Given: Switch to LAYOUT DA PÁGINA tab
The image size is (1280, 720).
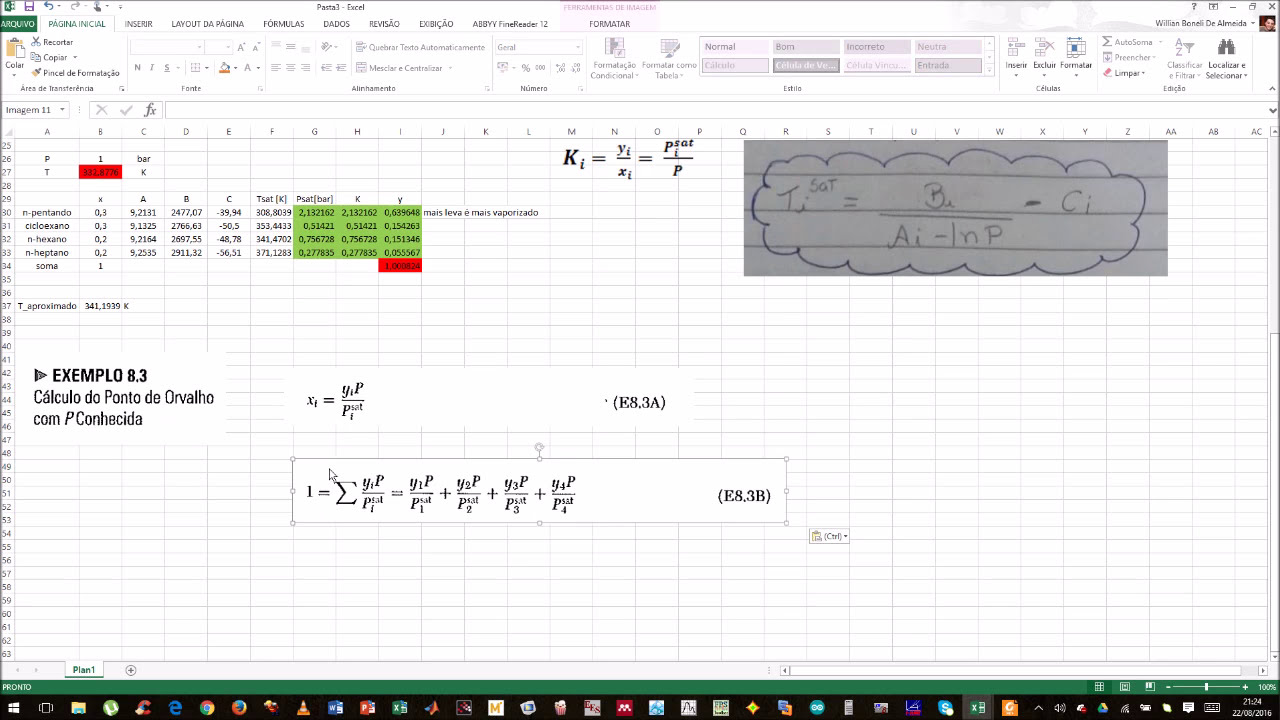Looking at the screenshot, I should click(x=208, y=24).
